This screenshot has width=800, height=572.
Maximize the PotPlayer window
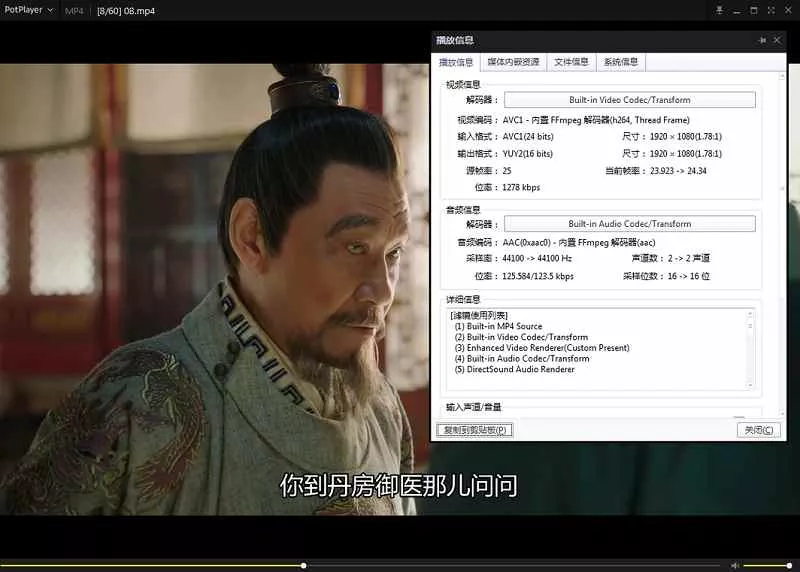tap(753, 10)
